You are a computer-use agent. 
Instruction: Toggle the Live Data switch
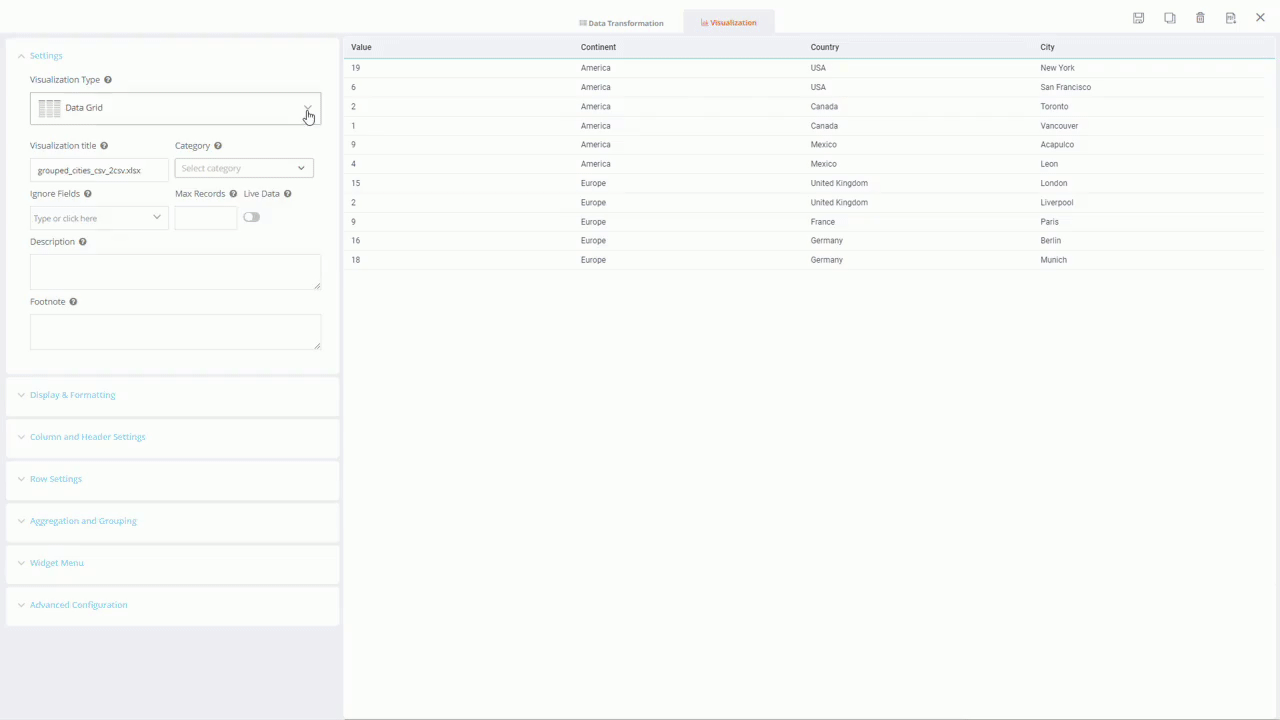click(x=251, y=217)
